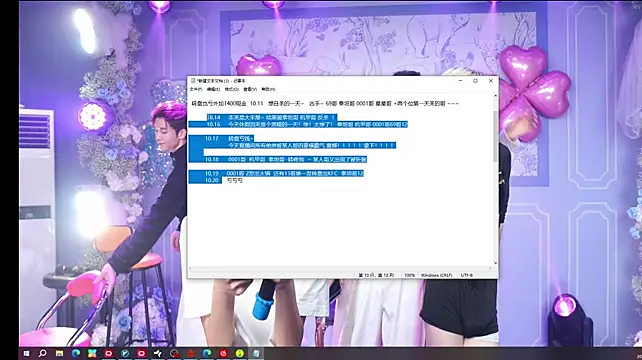Open the colorful four-square app on taskbar
The height and width of the screenshot is (360, 642).
92,353
